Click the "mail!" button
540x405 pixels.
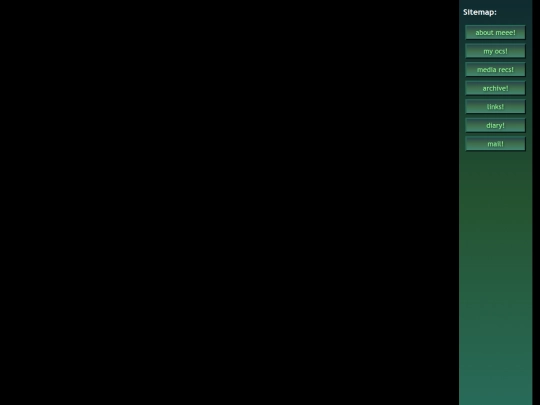tap(495, 144)
